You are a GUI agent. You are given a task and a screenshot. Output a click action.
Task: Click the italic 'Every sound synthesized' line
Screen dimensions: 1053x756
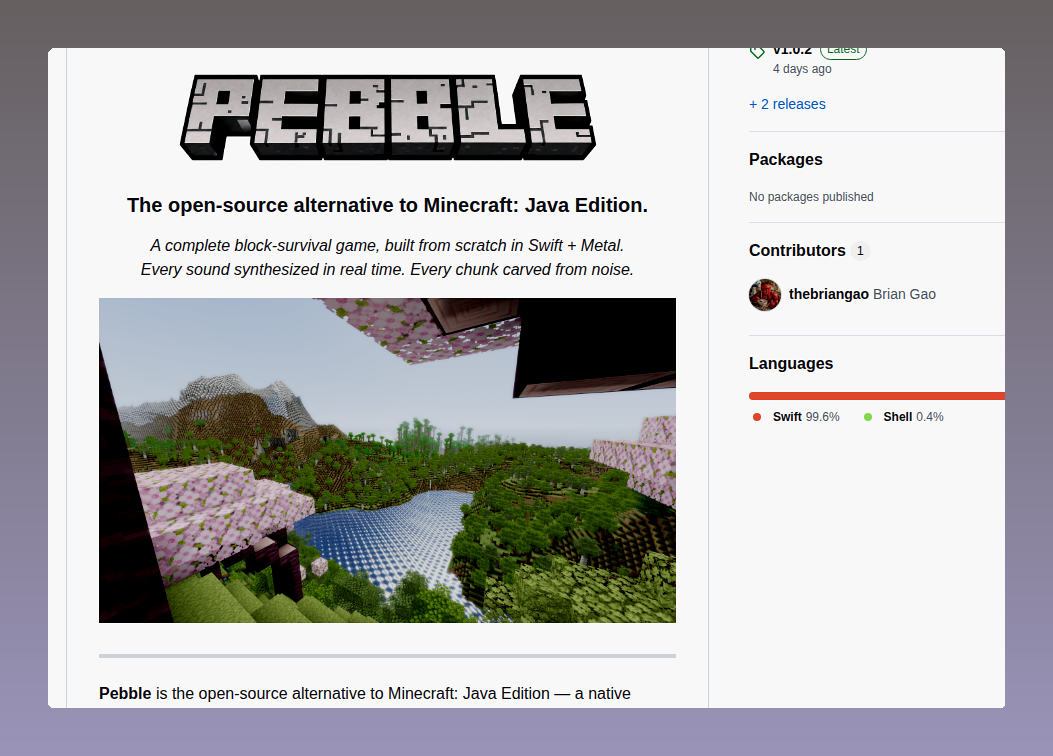coord(387,270)
